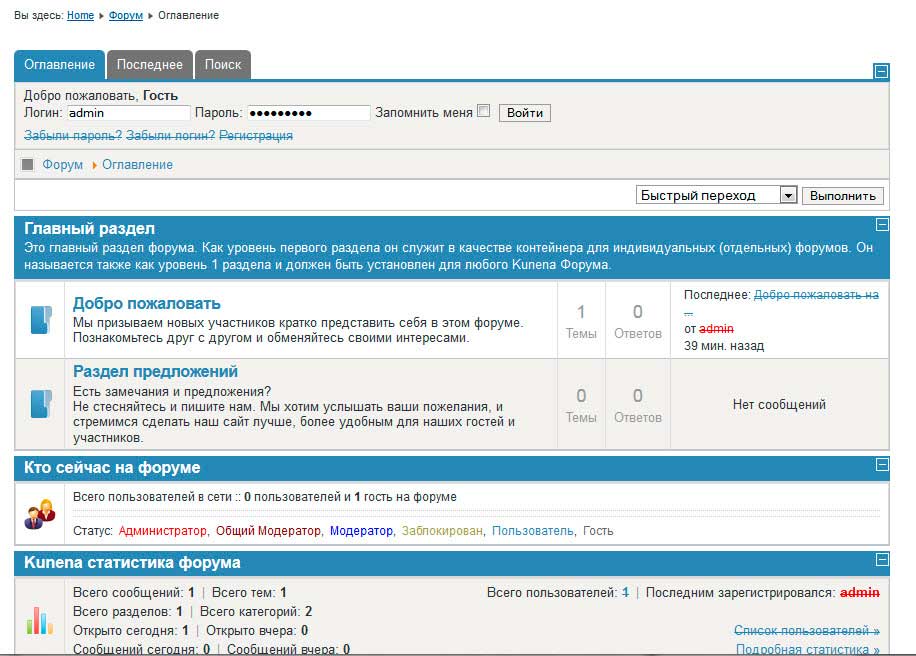
Task: Click the blue Модератор status label
Action: coord(361,531)
